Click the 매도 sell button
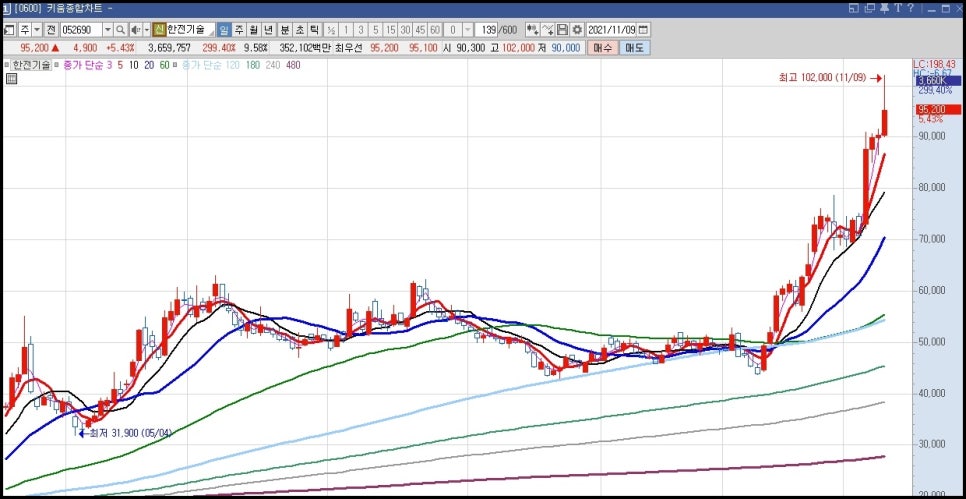Viewport: 966px width, 499px height. point(634,48)
